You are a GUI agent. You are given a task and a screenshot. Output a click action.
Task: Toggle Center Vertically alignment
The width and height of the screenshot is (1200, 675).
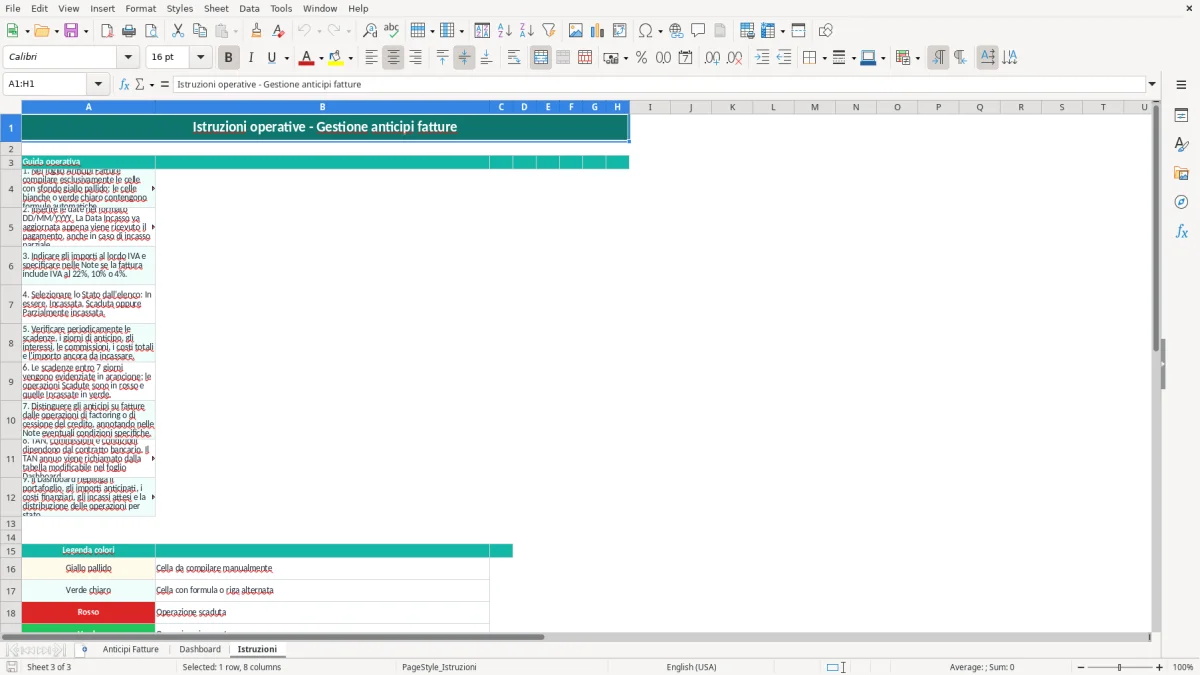tap(464, 58)
